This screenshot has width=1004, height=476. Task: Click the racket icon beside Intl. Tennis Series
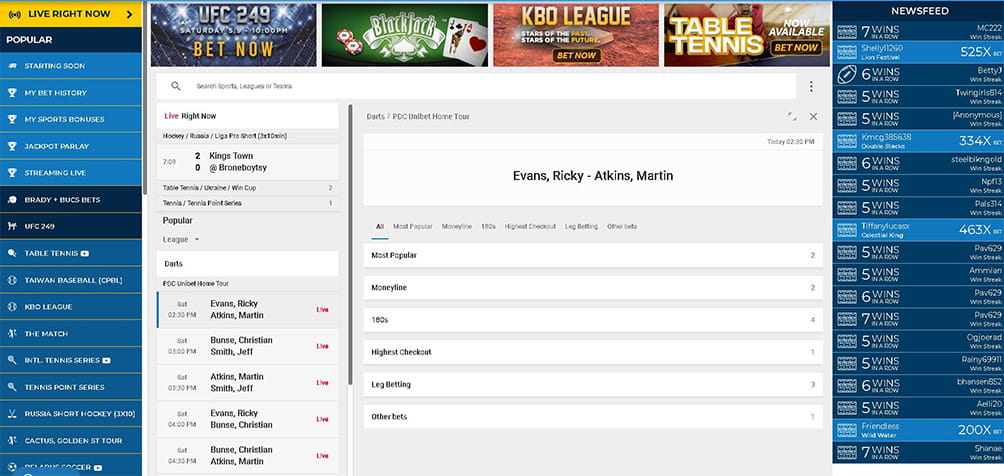12,360
